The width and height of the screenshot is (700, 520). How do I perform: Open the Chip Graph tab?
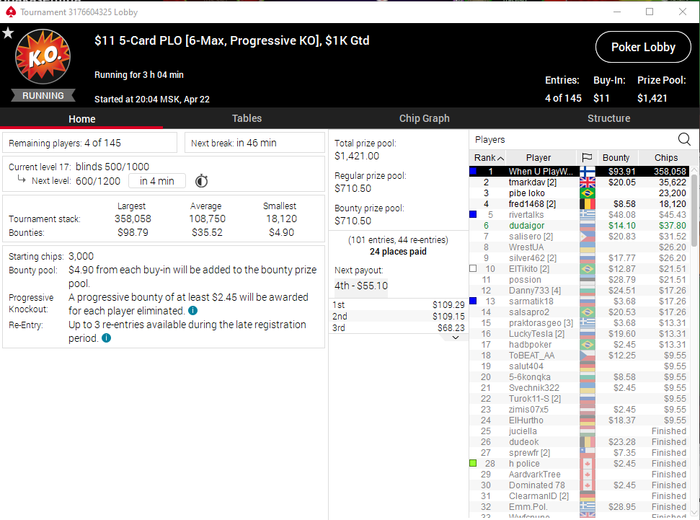pyautogui.click(x=424, y=118)
